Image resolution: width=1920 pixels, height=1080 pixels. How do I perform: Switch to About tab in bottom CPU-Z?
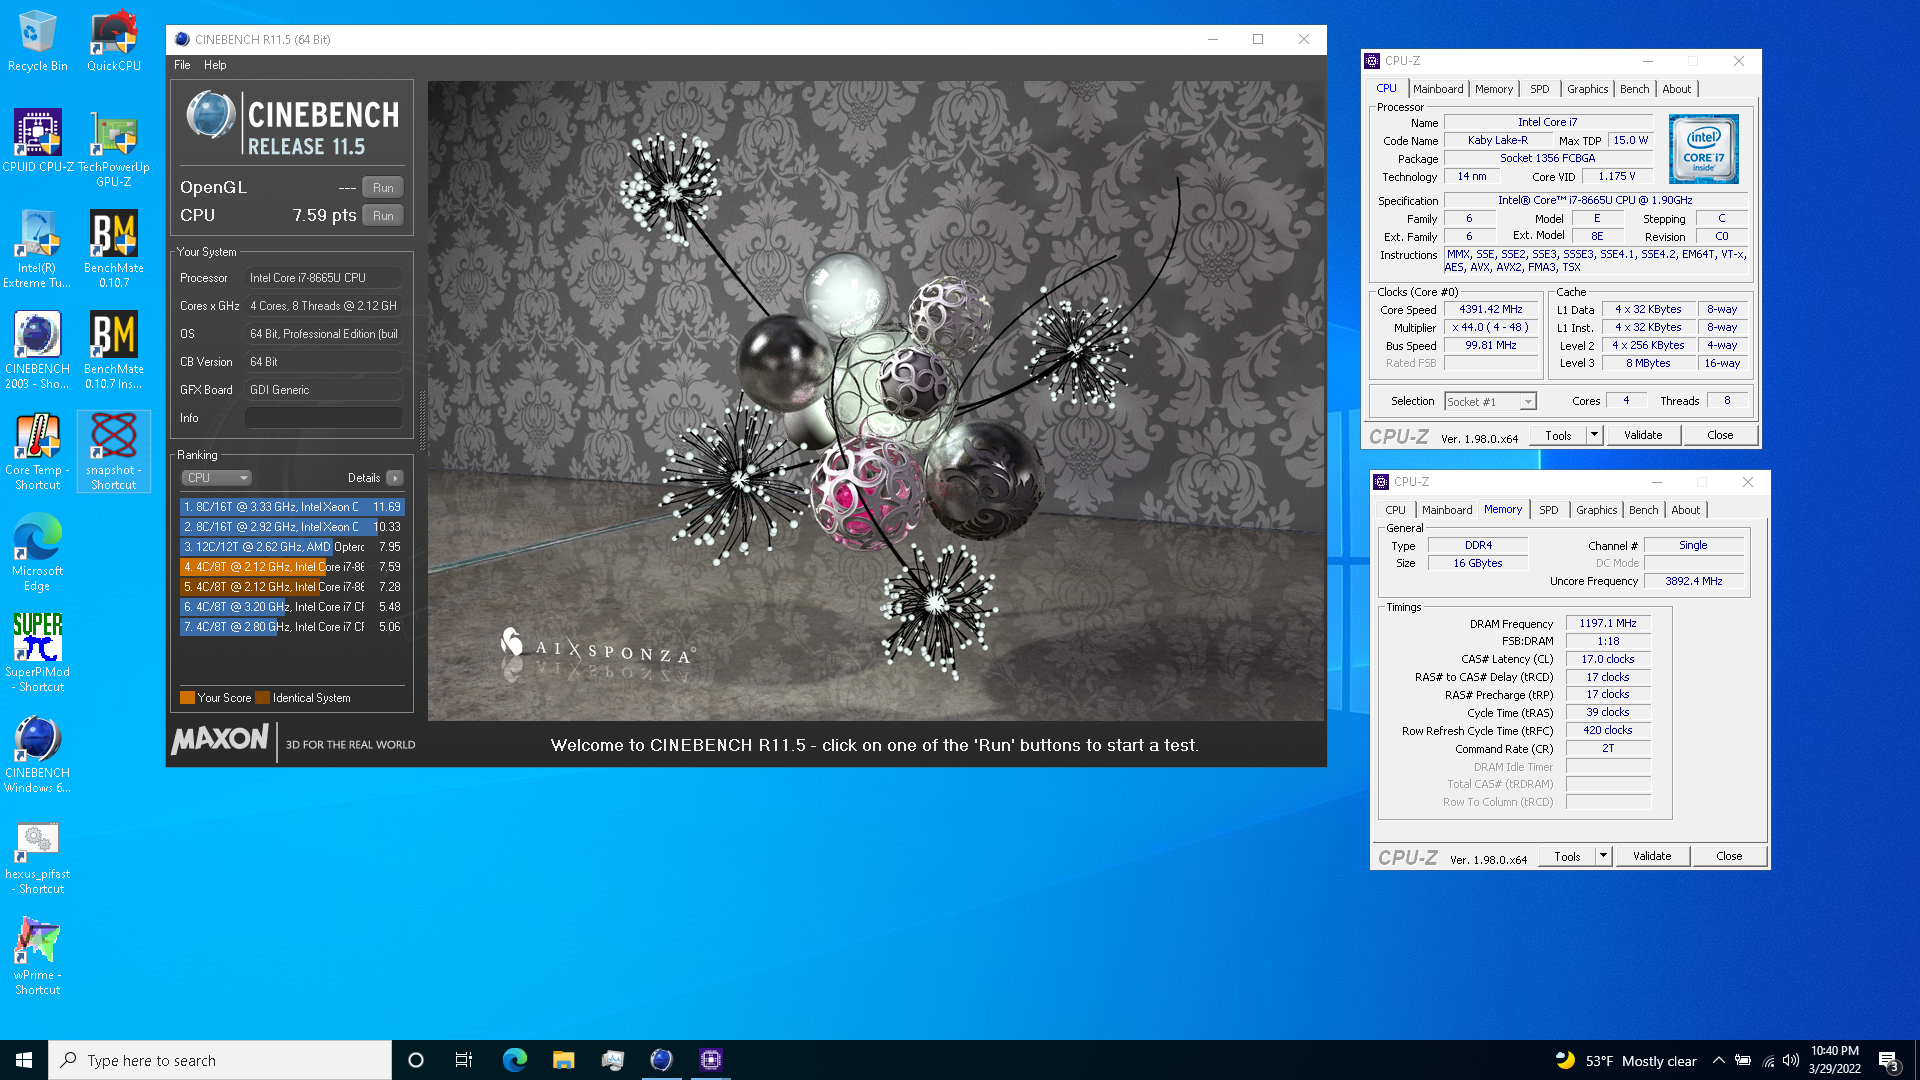pos(1686,510)
